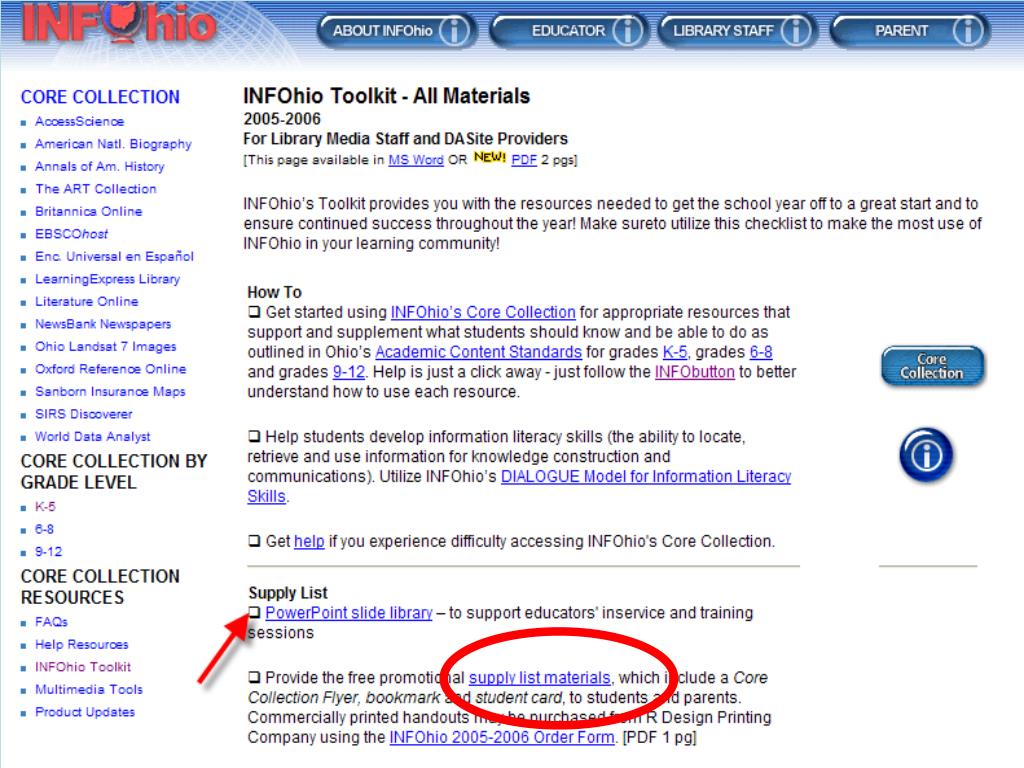The height and width of the screenshot is (768, 1024).
Task: Click the info icon on EDUCATOR button
Action: 628,31
